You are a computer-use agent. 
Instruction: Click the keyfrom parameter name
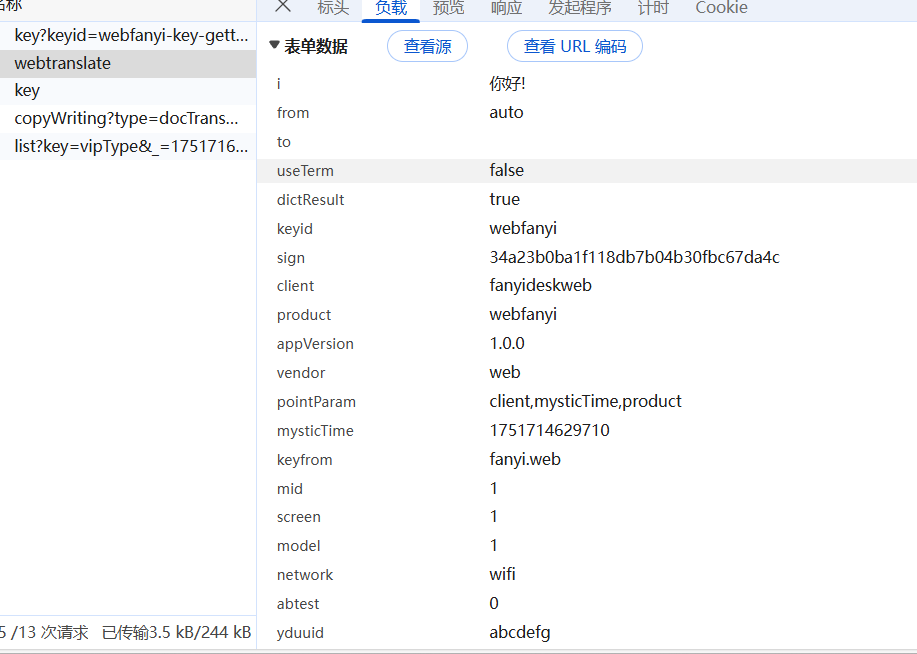(x=305, y=460)
